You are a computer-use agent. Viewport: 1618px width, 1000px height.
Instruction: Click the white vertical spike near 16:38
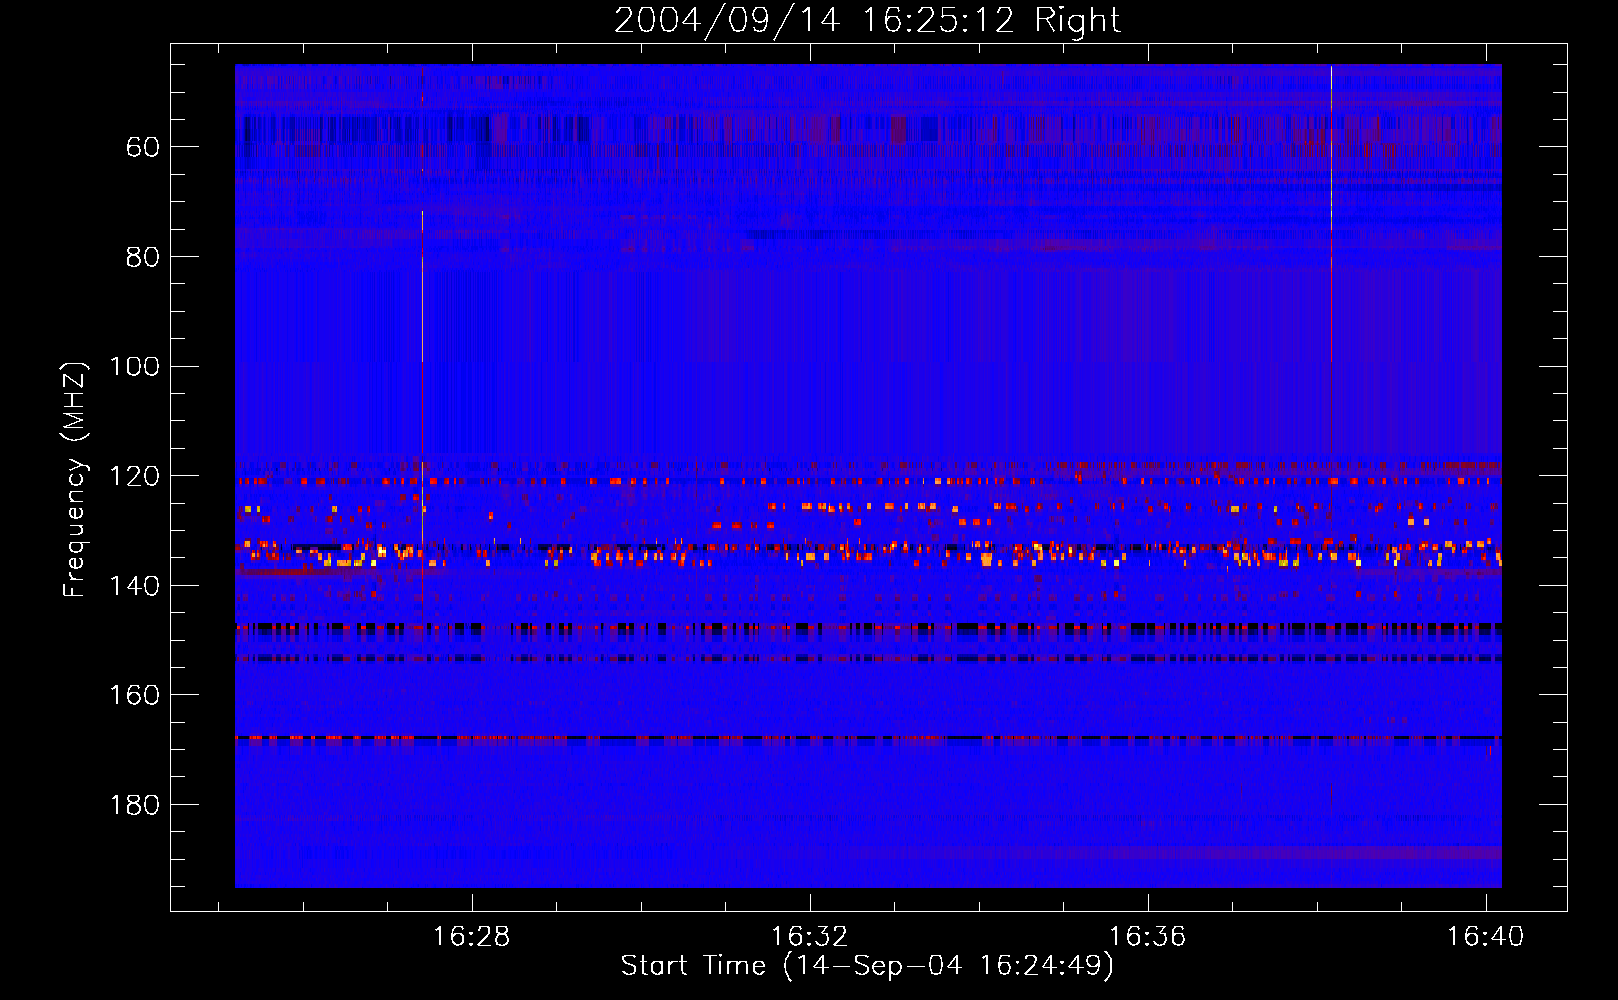(x=1331, y=213)
